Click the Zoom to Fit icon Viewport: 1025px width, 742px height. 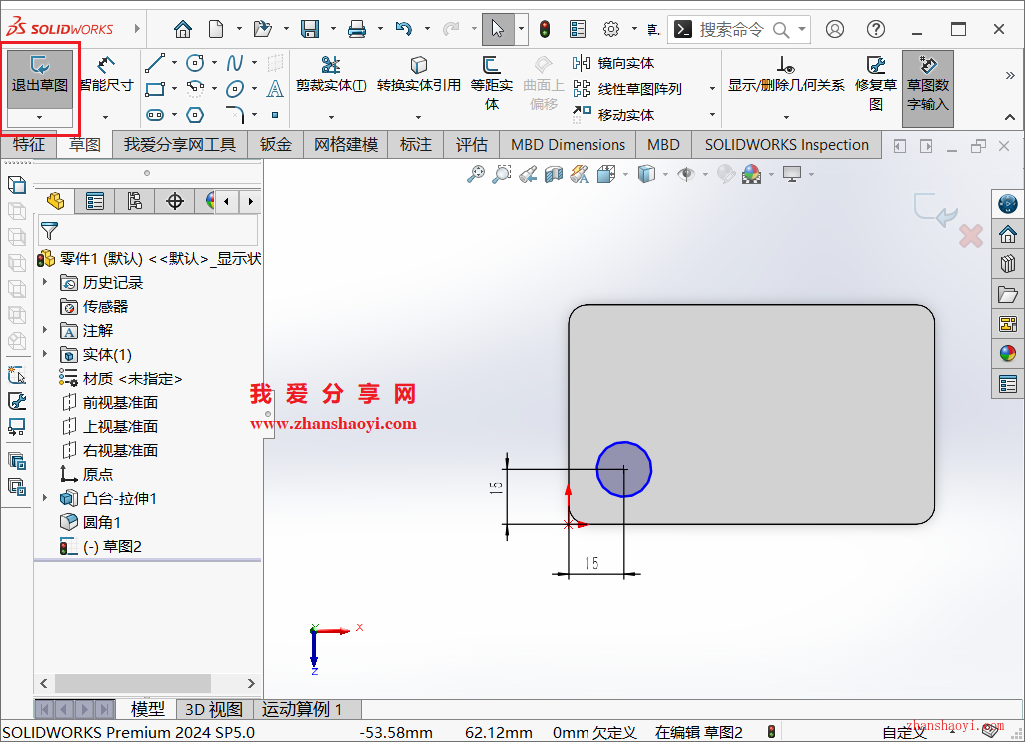(x=476, y=174)
